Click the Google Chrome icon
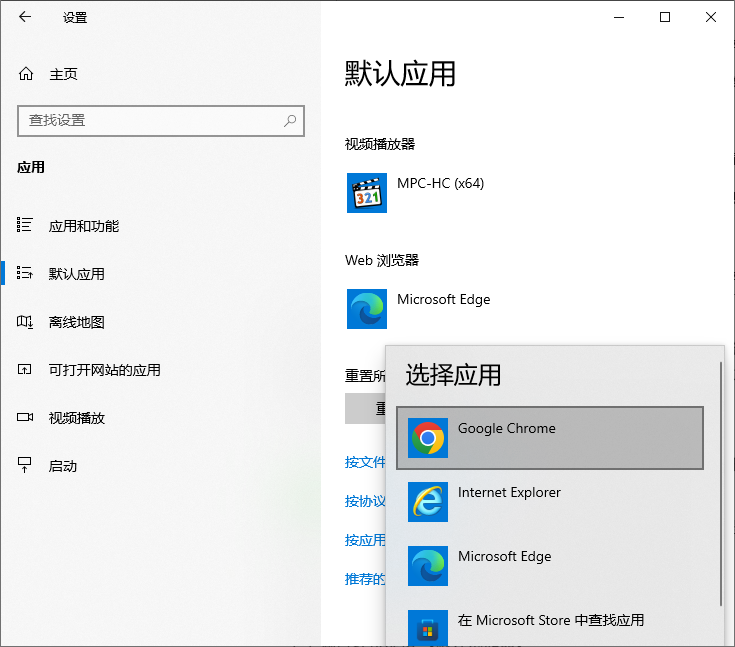This screenshot has height=647, width=735. tap(428, 438)
